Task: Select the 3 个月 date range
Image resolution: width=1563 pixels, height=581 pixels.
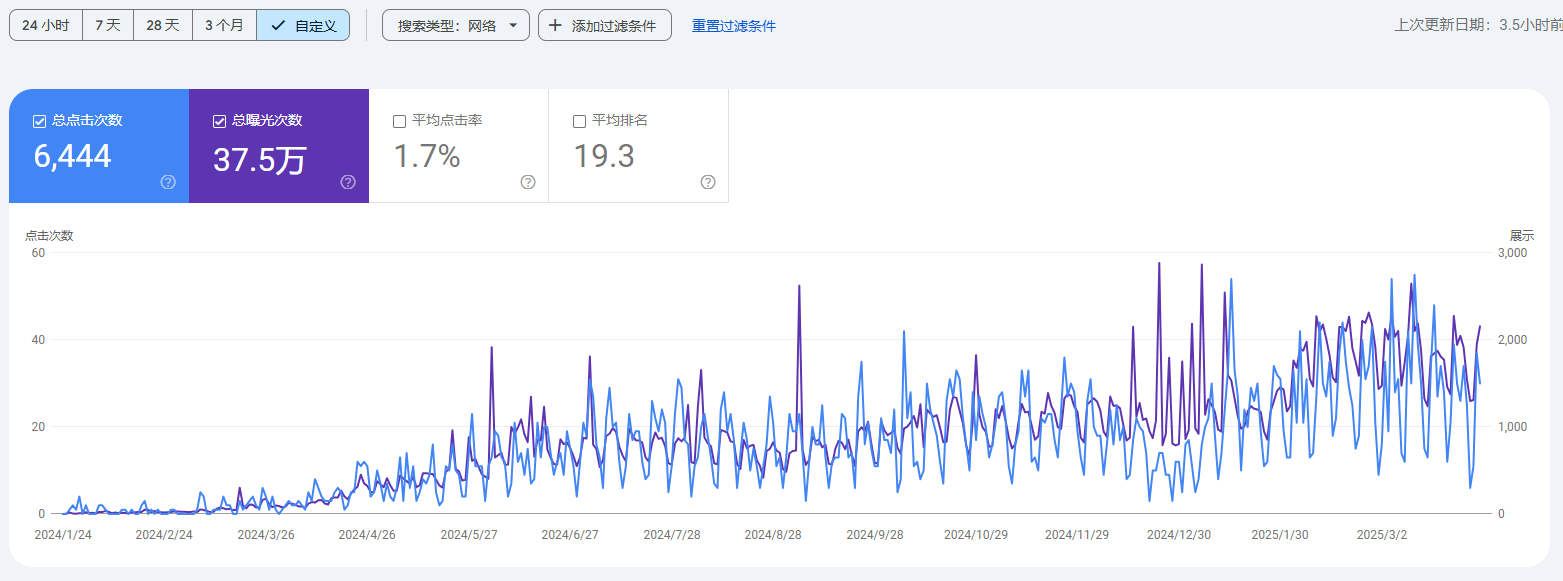Action: coord(225,25)
